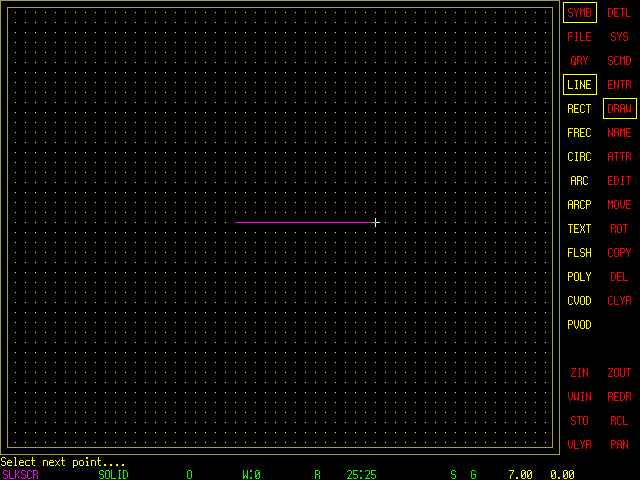The image size is (640, 480).
Task: Choose the RECT rectangle command
Action: pos(579,109)
